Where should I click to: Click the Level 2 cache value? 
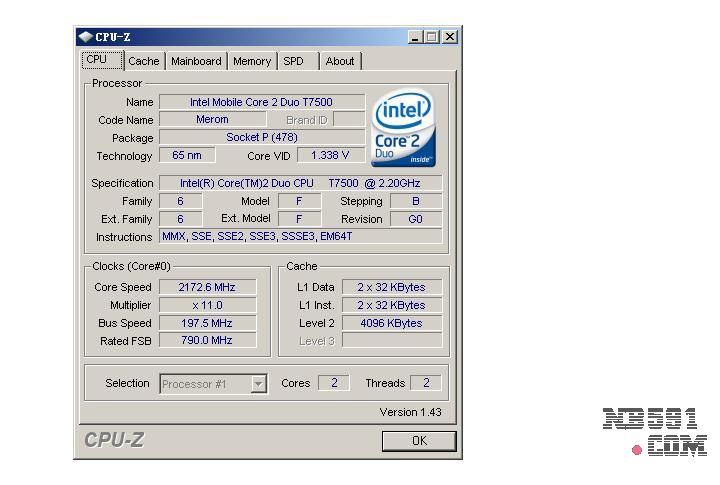391,323
